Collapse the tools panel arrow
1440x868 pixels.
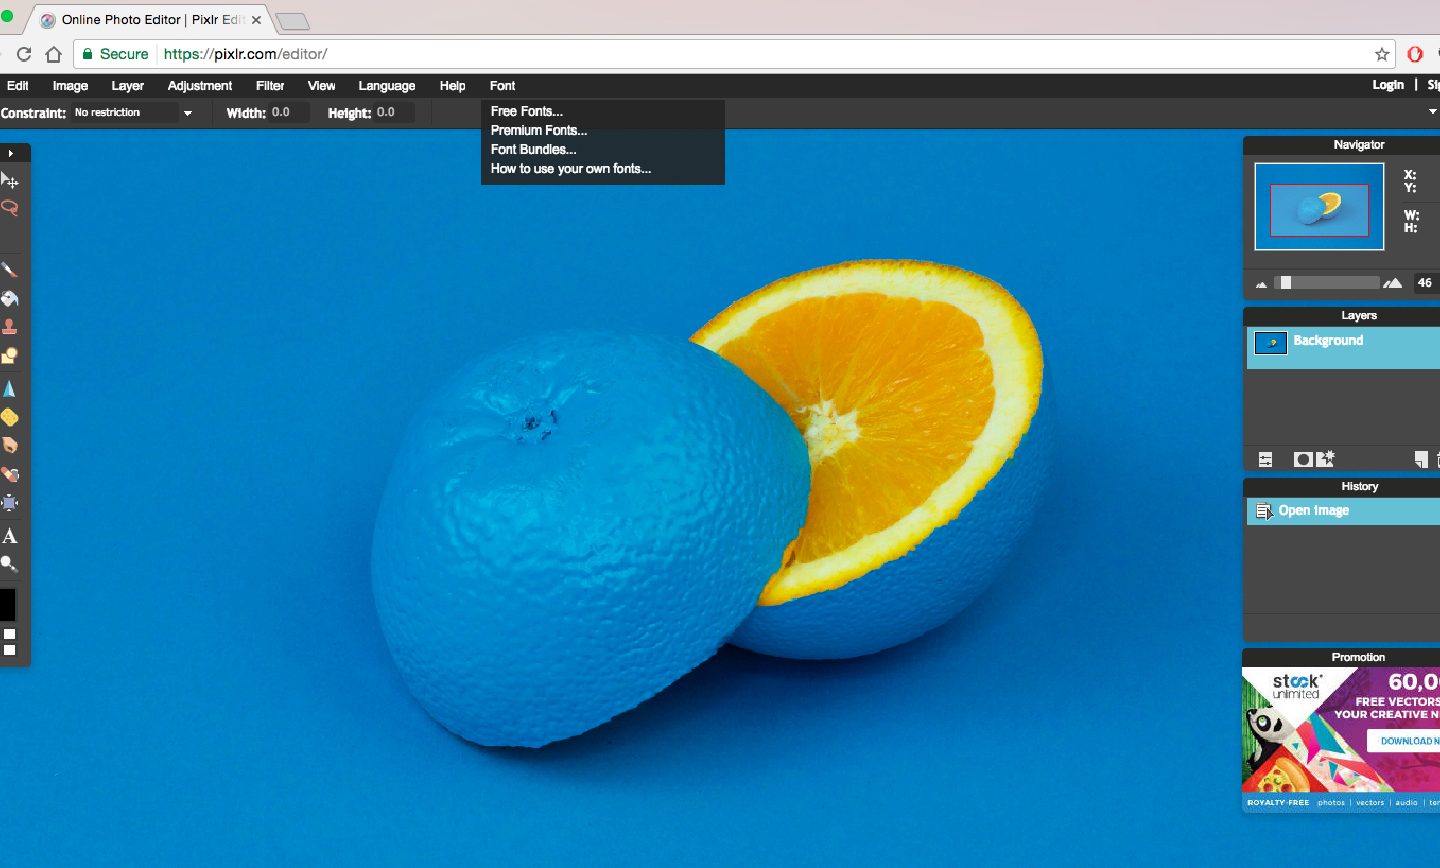pyautogui.click(x=10, y=153)
